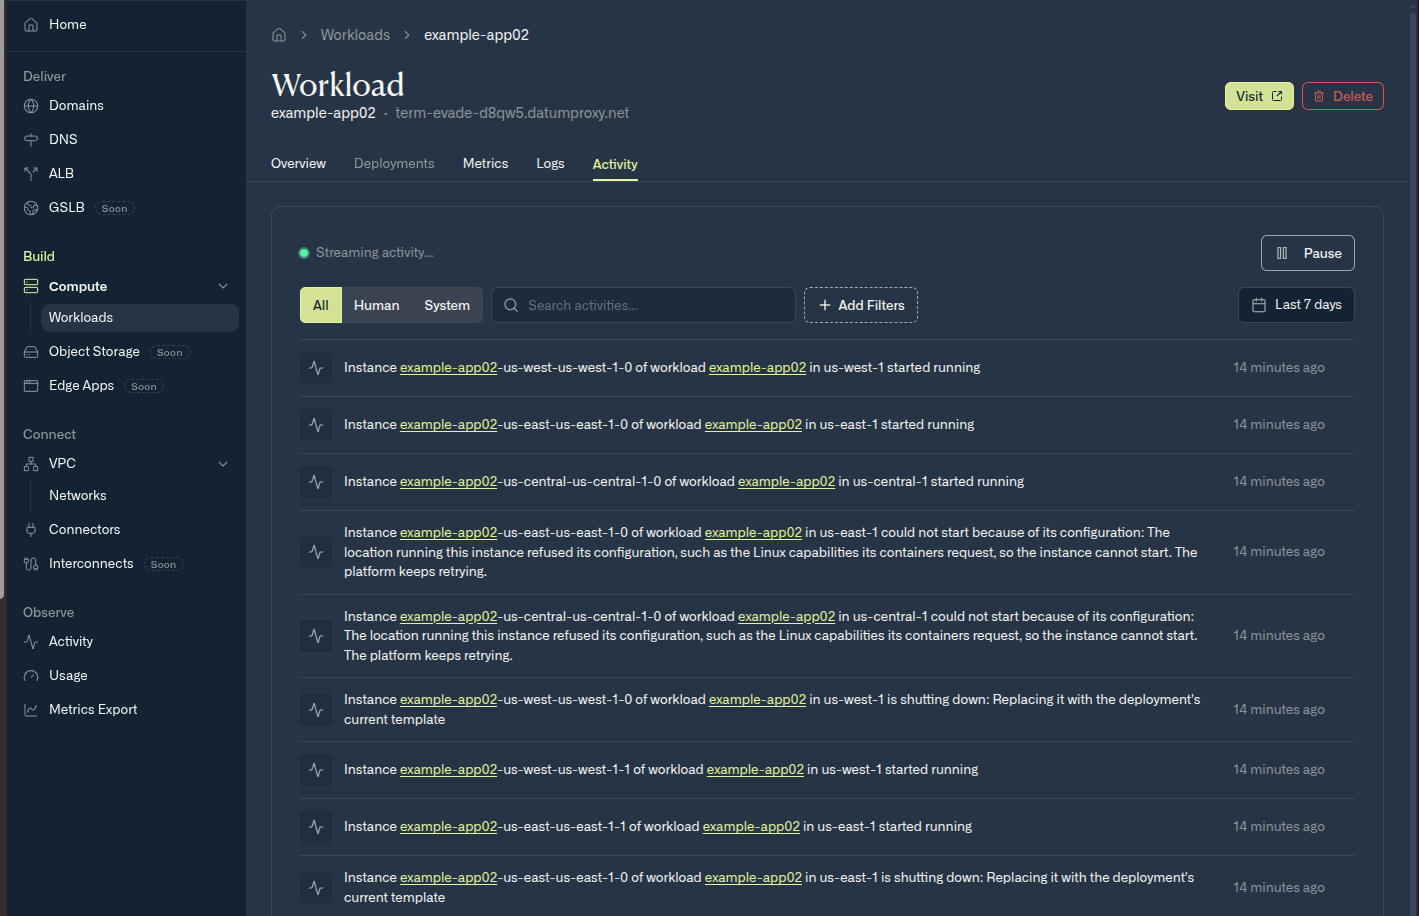Open the example-app02 instance link in the us-central-1 started running entry
Viewport: 1419px width, 916px height.
(448, 482)
